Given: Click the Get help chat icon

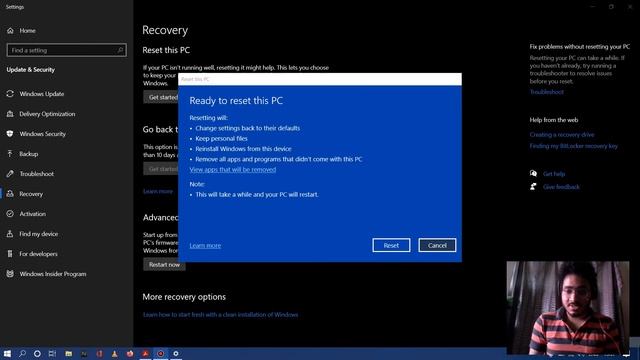Looking at the screenshot, I should [533, 173].
